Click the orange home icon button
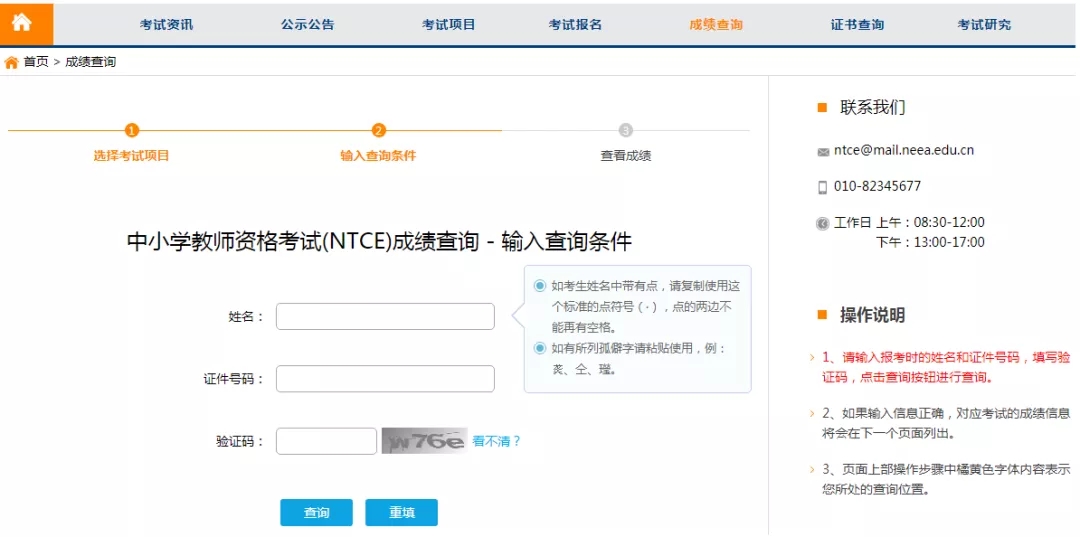 22,23
